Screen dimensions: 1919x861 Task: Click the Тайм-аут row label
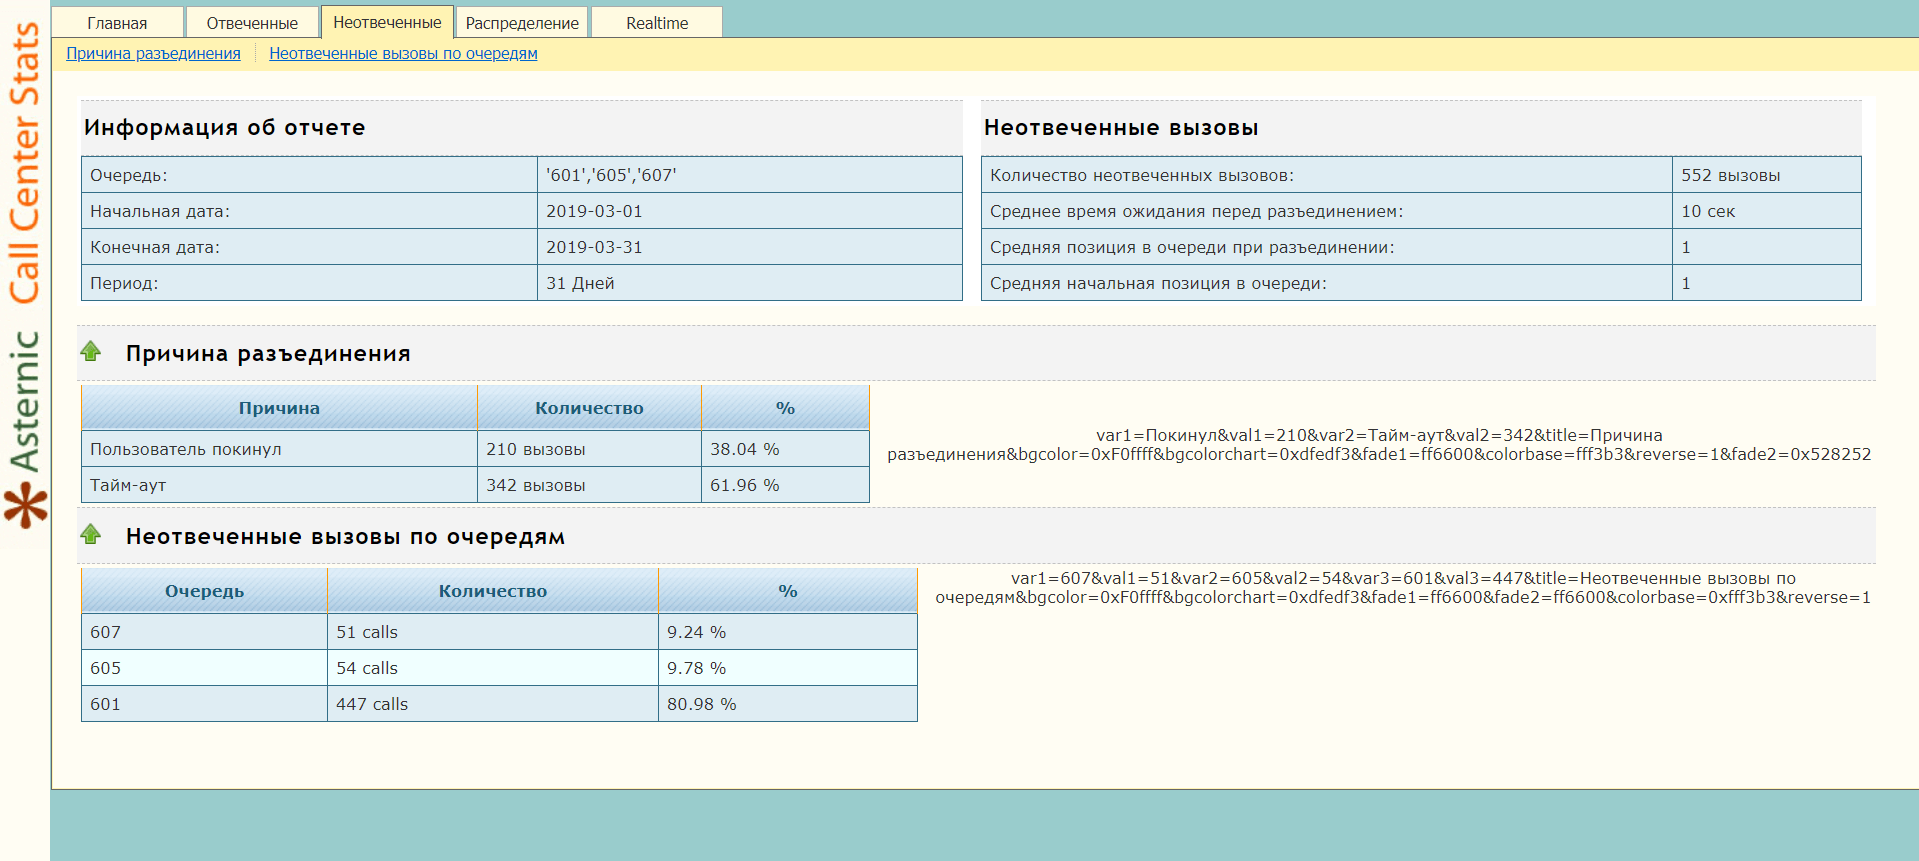tap(128, 485)
